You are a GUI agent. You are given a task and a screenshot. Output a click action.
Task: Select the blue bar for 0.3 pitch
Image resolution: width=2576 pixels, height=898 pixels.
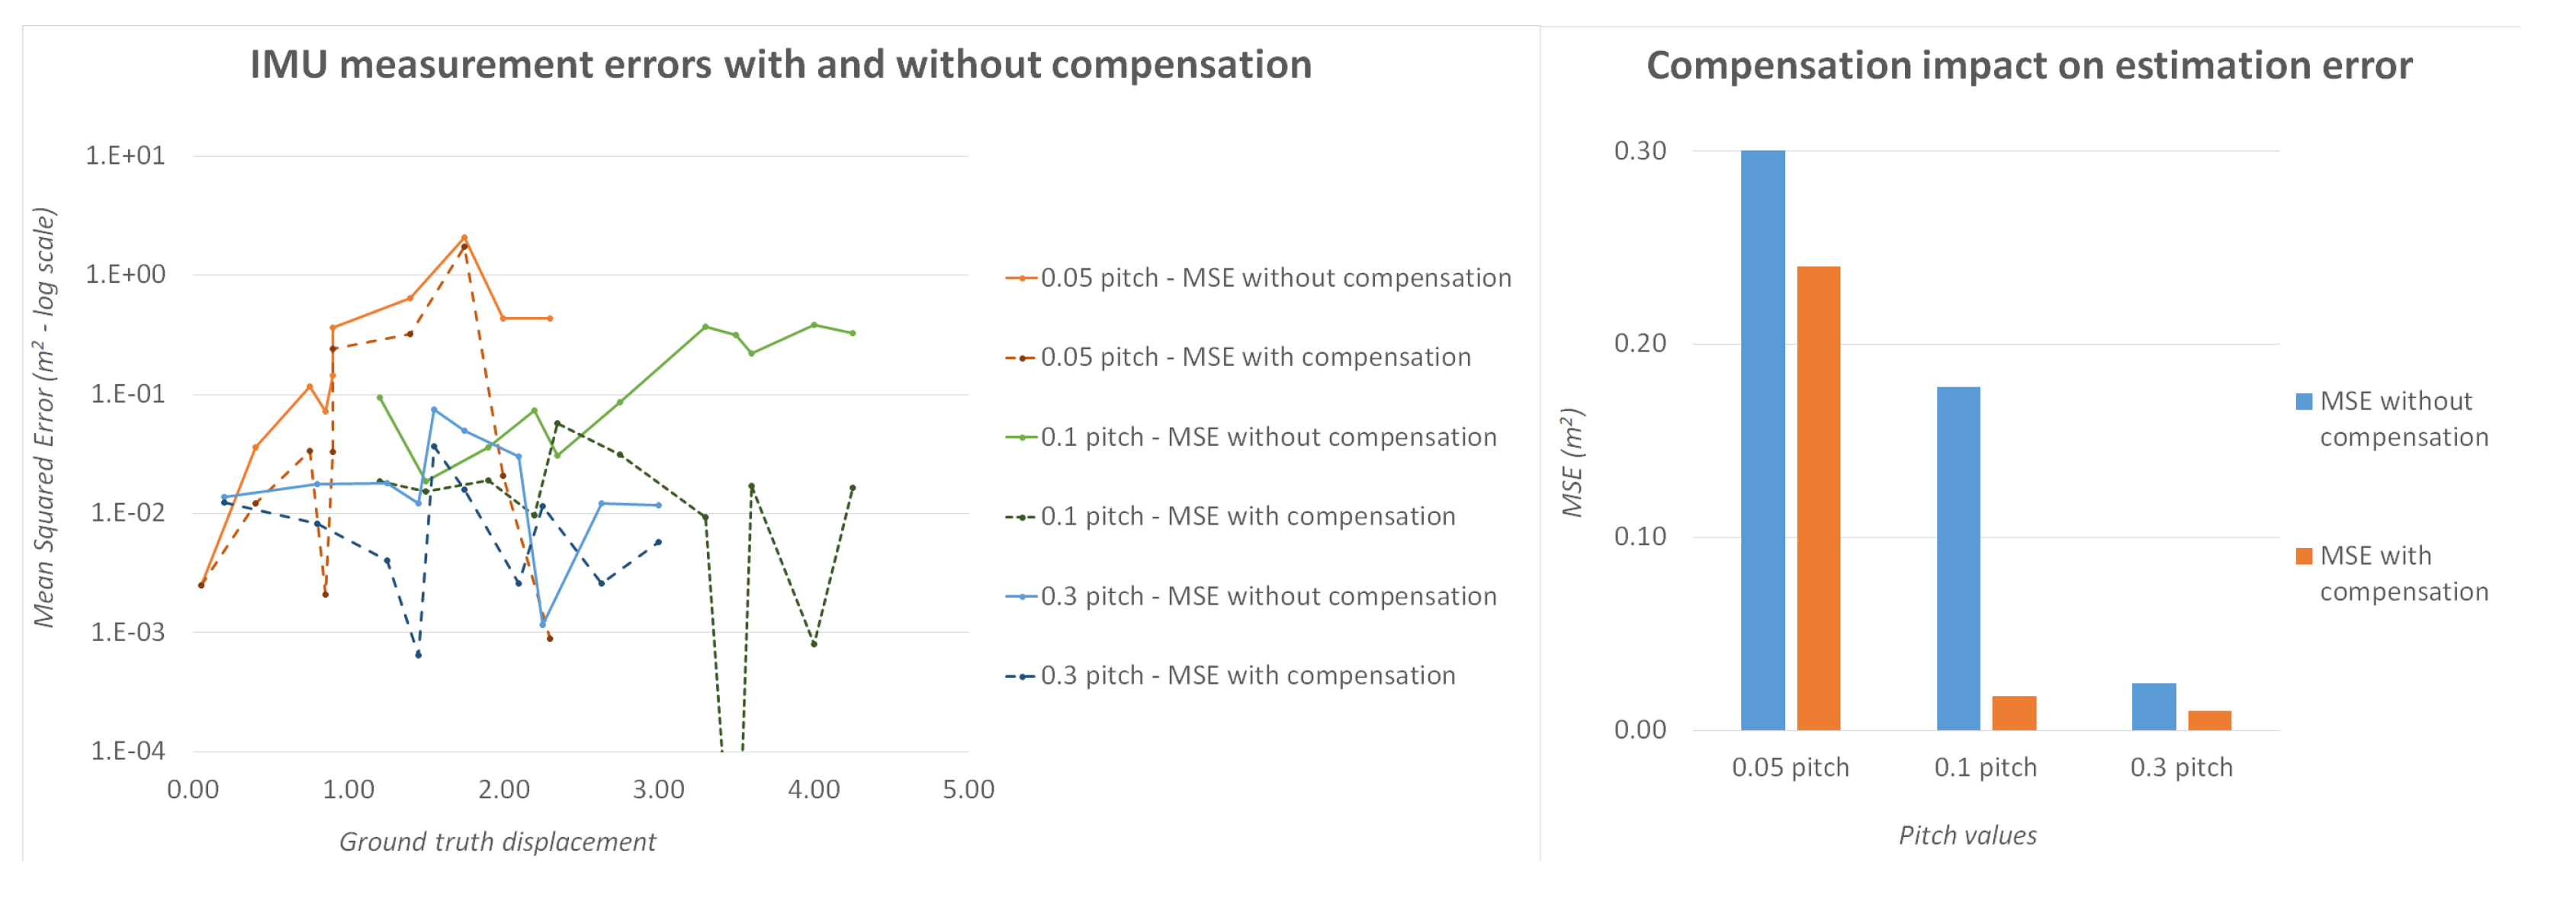[2153, 706]
